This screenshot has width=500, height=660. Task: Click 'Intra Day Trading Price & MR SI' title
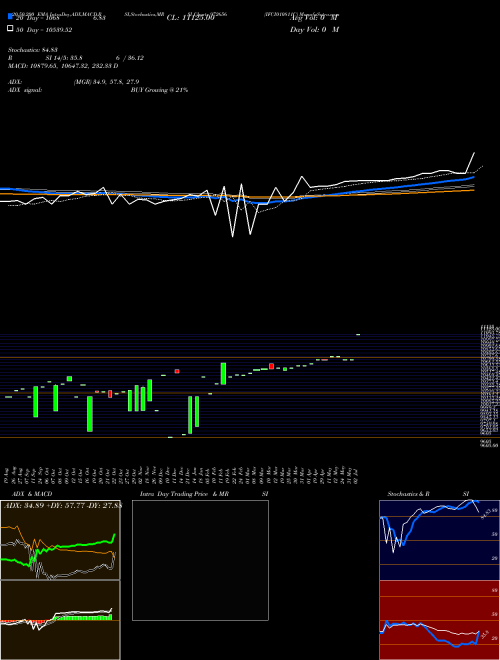204,494
